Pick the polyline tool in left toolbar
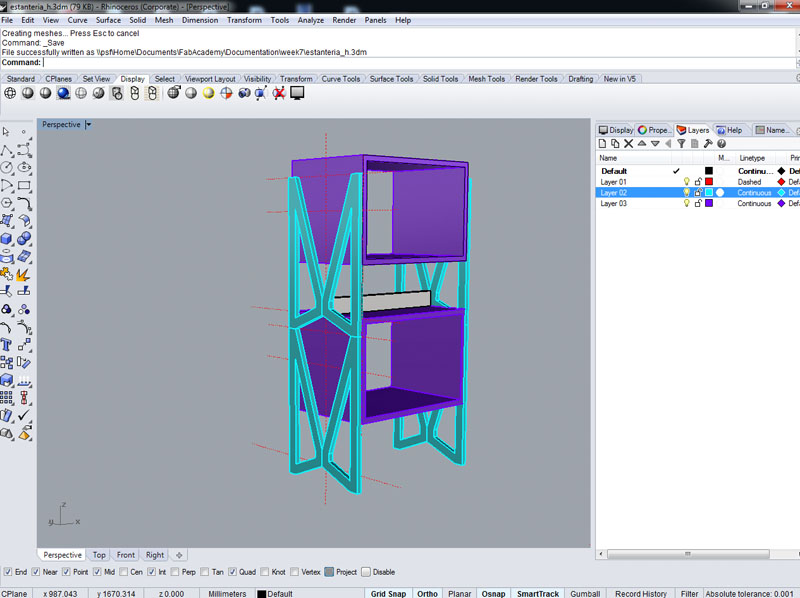 pos(7,151)
